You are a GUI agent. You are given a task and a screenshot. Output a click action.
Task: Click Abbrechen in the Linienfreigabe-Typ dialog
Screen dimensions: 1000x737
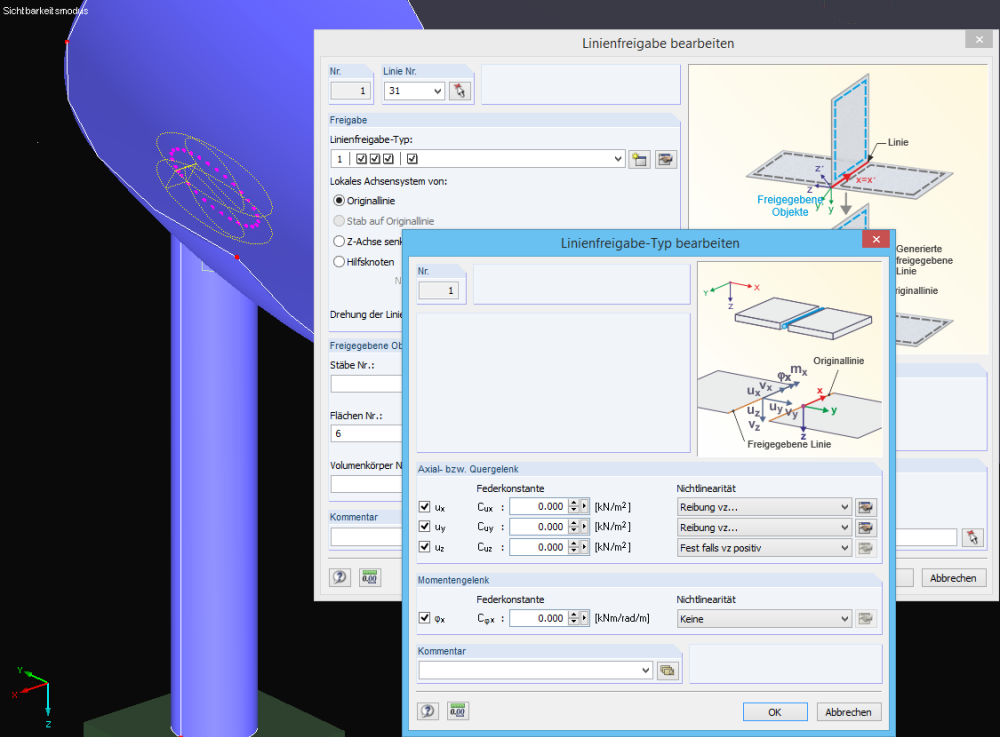tap(848, 712)
